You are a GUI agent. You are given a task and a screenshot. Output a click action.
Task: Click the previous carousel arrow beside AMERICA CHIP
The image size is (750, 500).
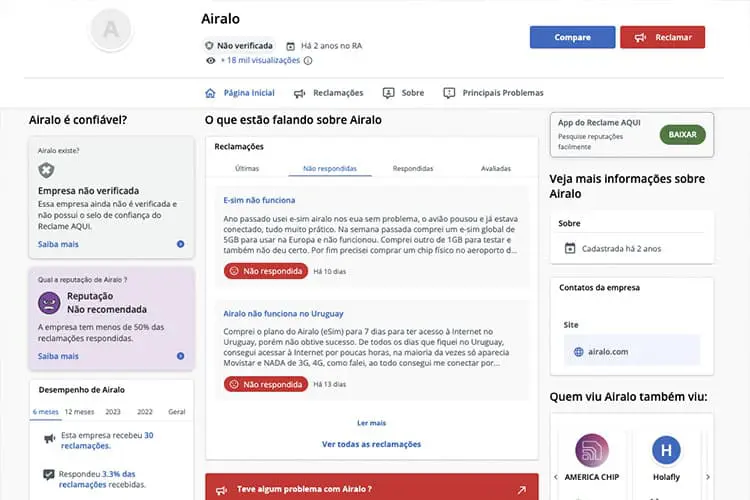pos(555,477)
